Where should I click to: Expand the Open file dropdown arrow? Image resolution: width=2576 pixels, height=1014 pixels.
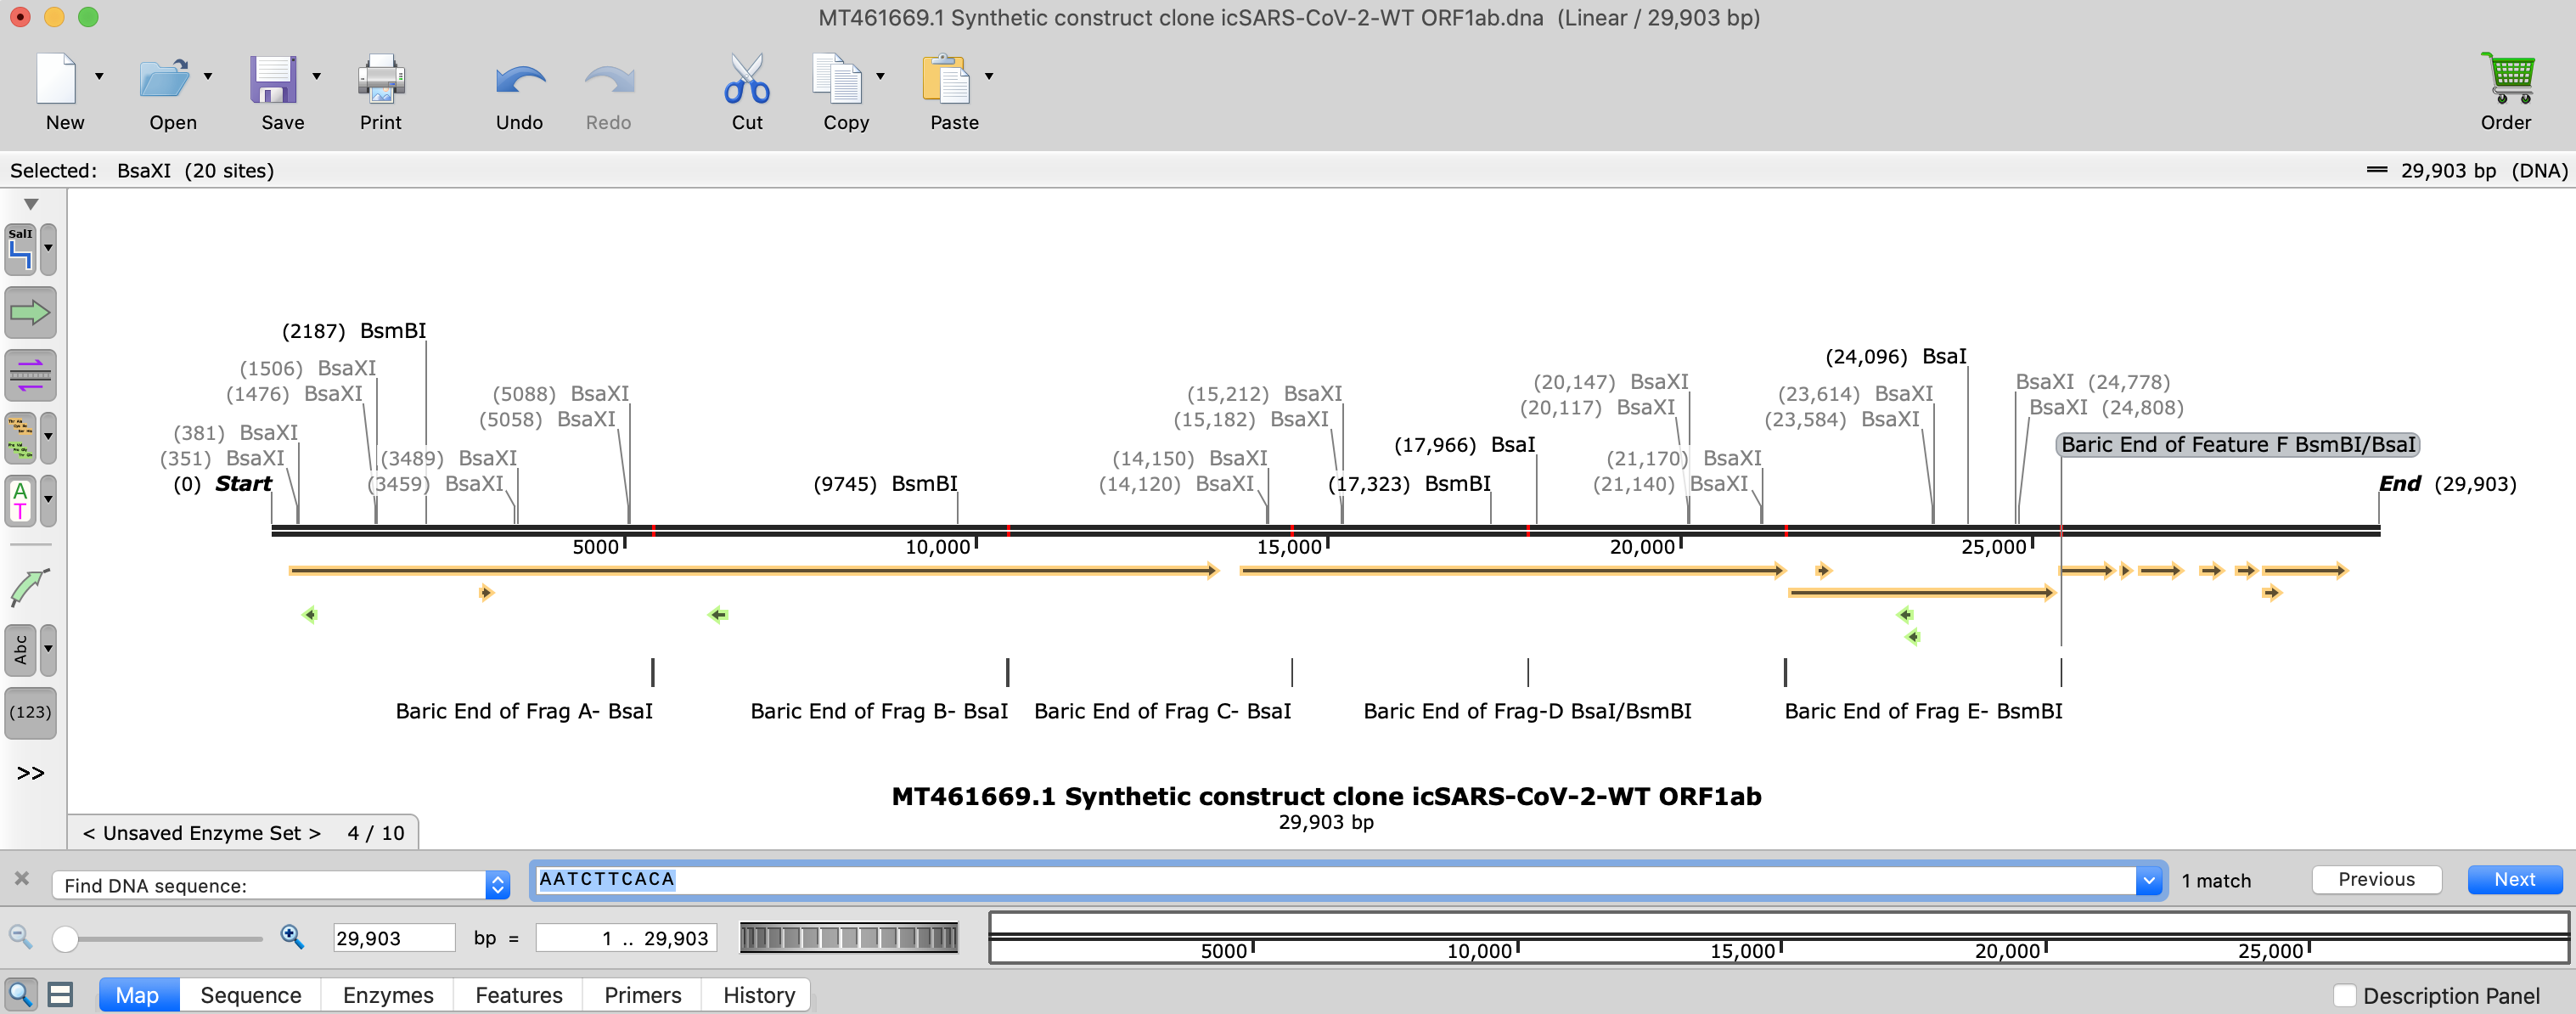[x=208, y=76]
